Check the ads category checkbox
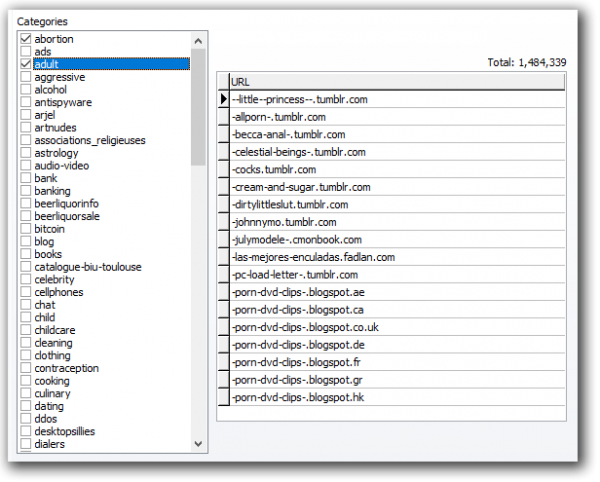600x482 pixels. point(26,51)
